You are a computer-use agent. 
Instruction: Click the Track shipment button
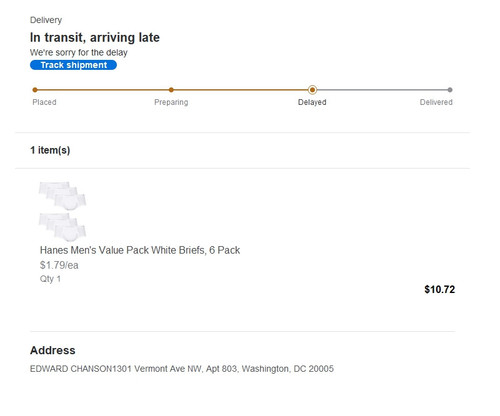click(73, 65)
